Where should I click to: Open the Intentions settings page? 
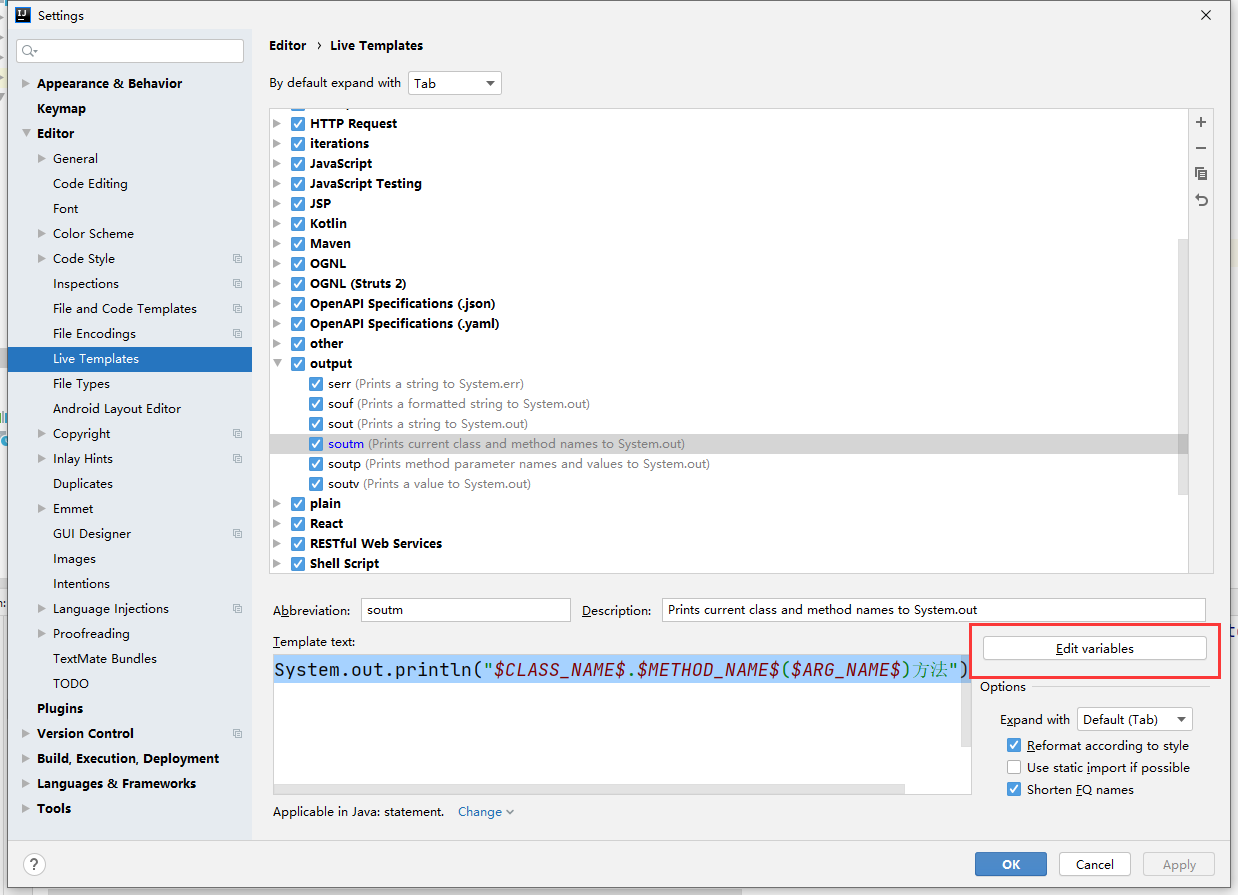click(81, 584)
